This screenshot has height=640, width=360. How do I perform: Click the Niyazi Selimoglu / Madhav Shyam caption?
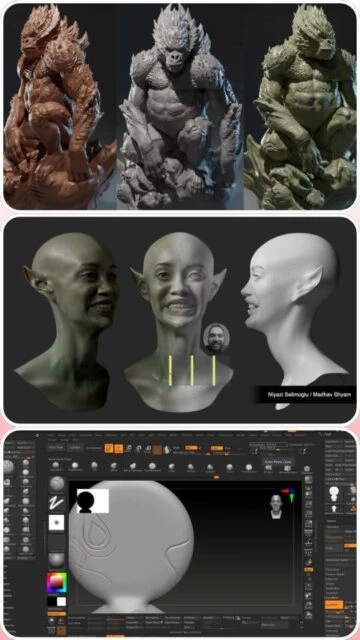pyautogui.click(x=309, y=395)
